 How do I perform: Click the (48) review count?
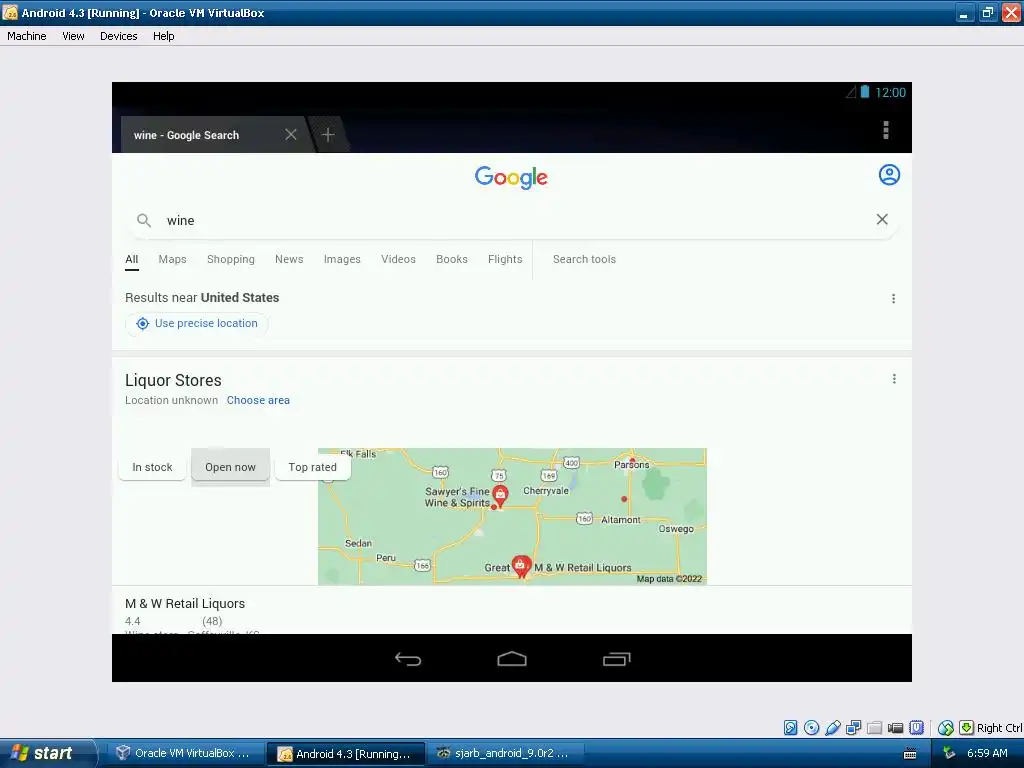[212, 621]
